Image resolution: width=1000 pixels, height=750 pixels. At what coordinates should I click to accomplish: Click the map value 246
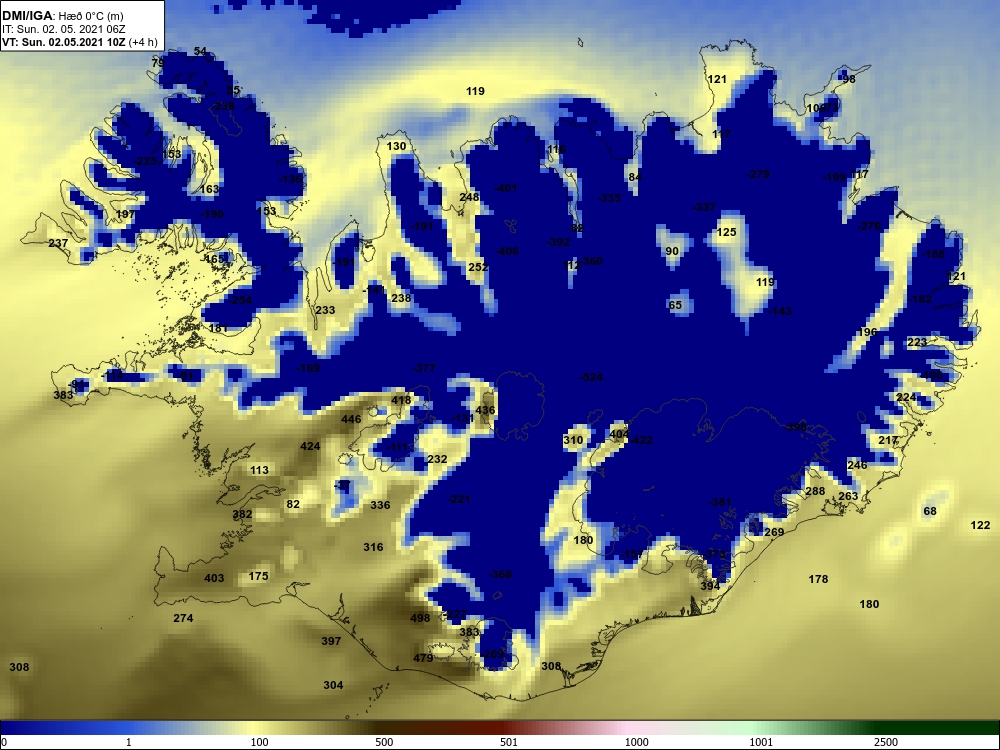point(857,465)
